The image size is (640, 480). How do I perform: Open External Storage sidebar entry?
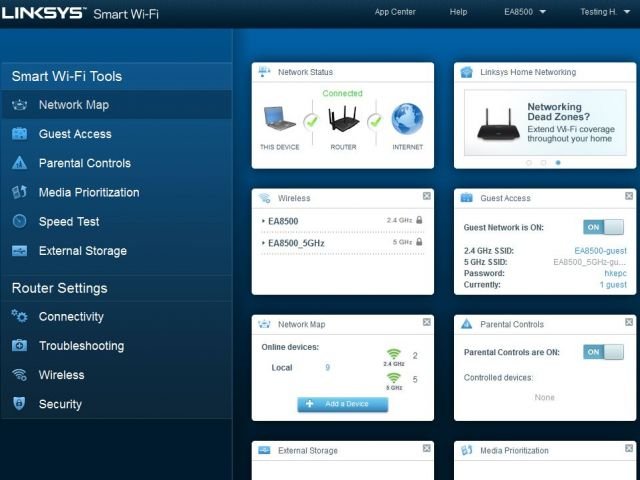pyautogui.click(x=116, y=251)
